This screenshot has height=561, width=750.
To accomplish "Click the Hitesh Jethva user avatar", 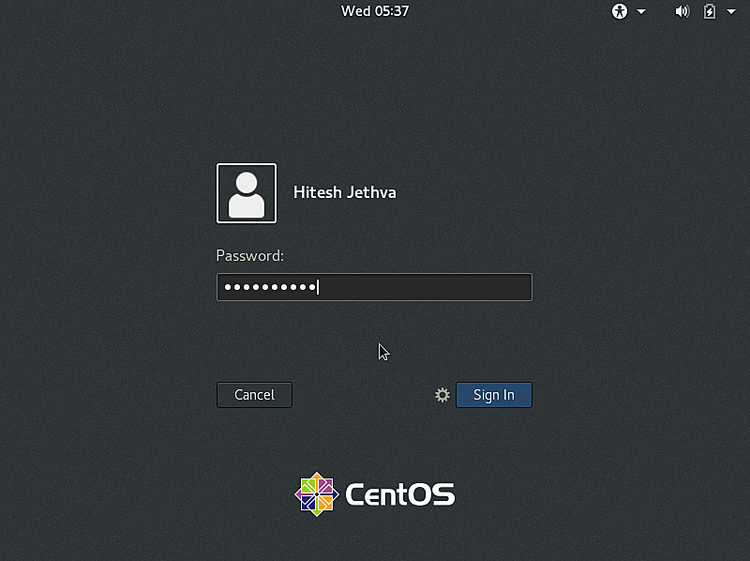I will click(x=246, y=193).
